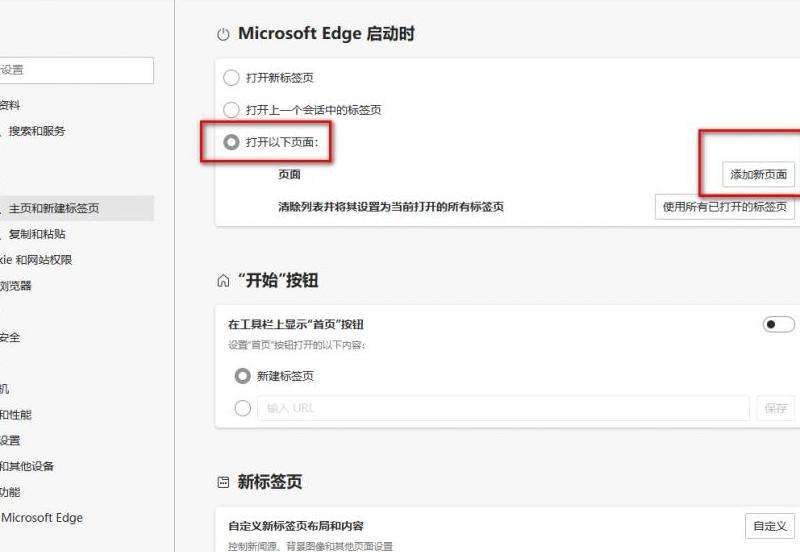Click into the 输入 URL text field
Image resolution: width=800 pixels, height=552 pixels.
click(502, 408)
